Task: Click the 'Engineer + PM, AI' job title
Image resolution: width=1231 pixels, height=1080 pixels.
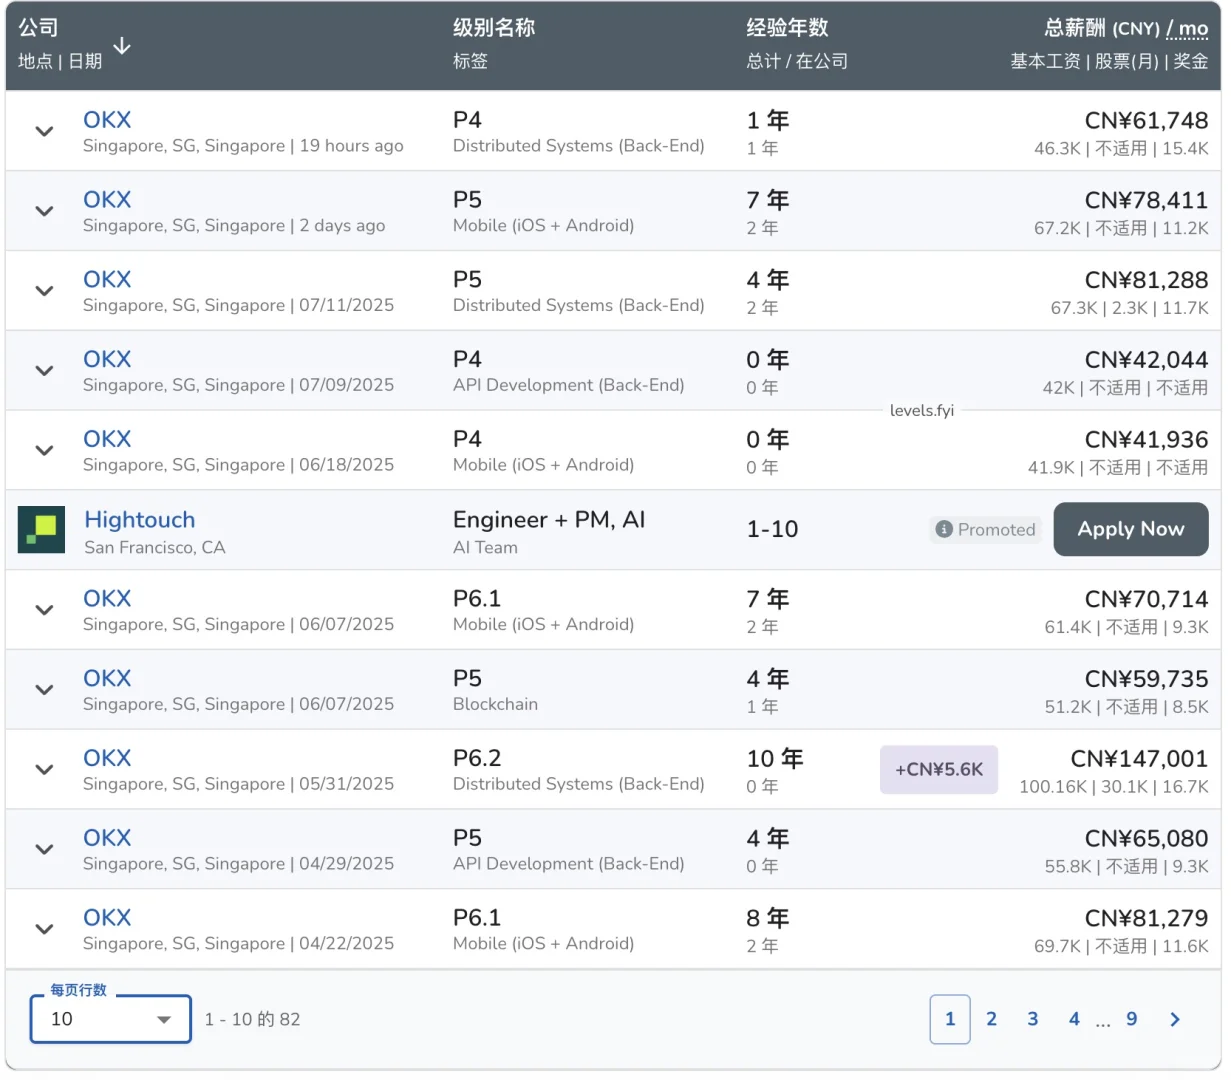Action: (549, 520)
